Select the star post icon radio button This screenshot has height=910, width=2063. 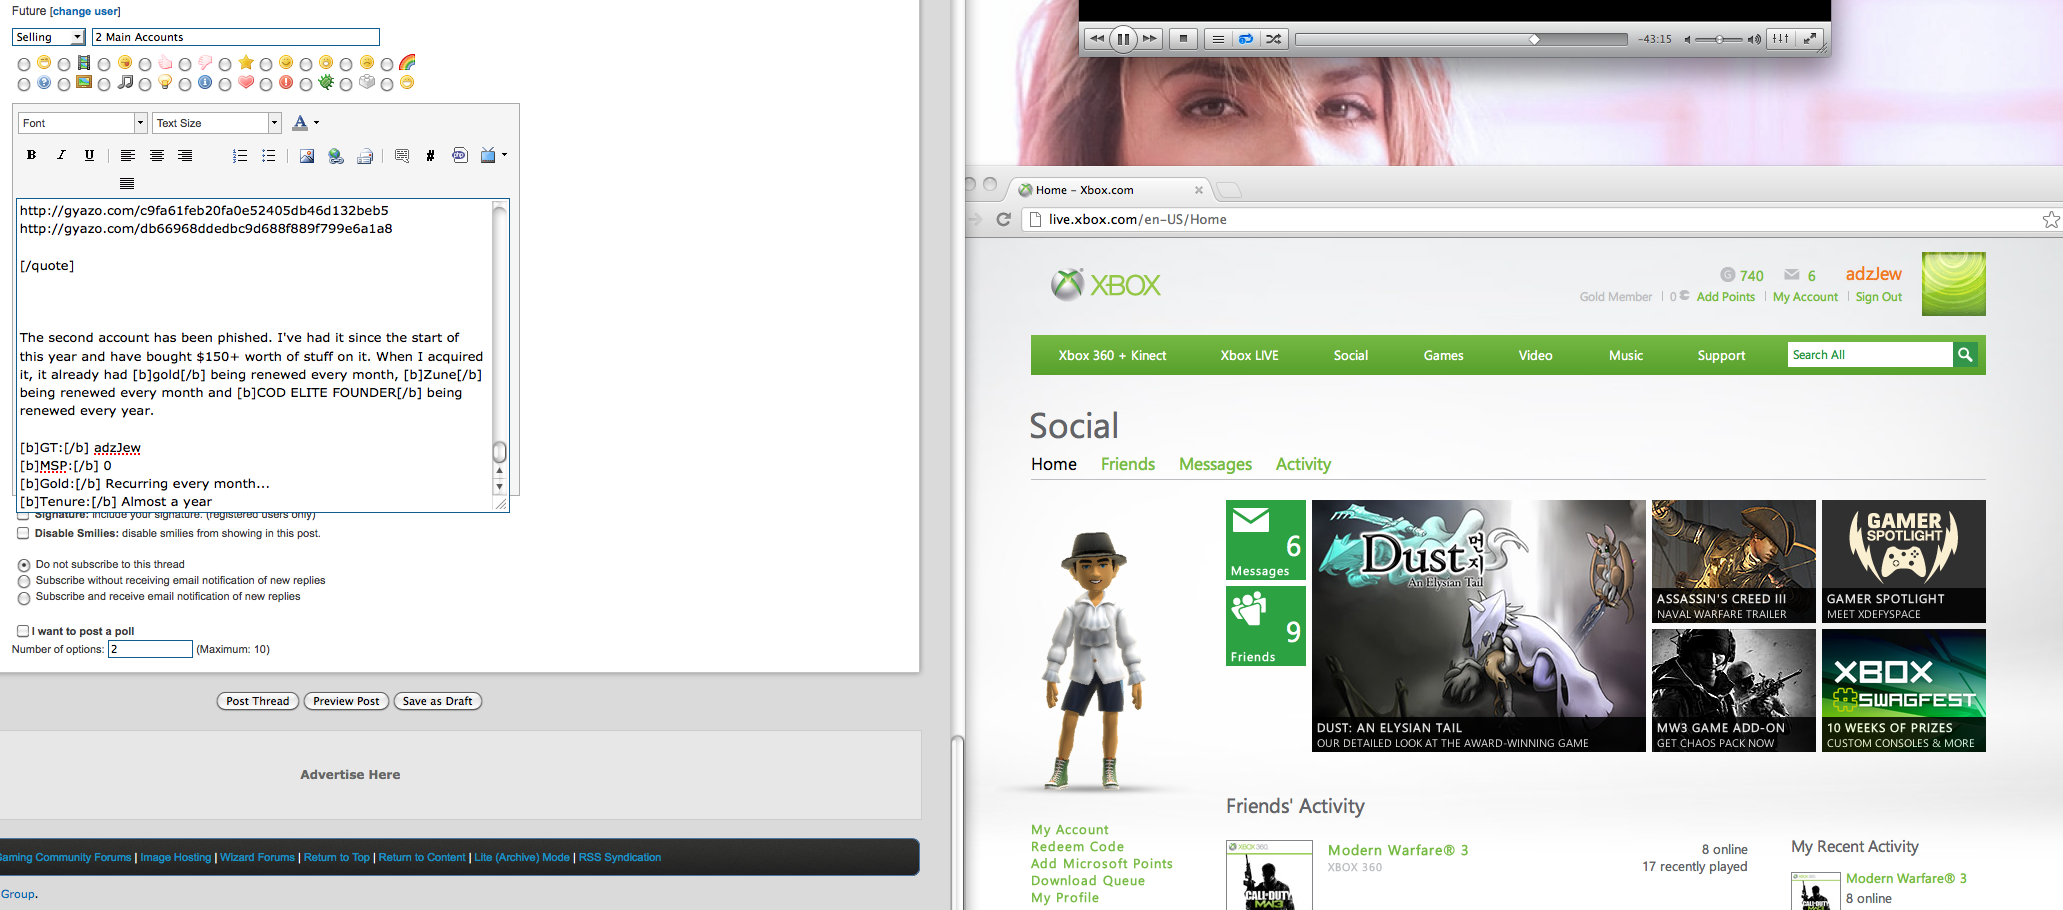click(225, 65)
